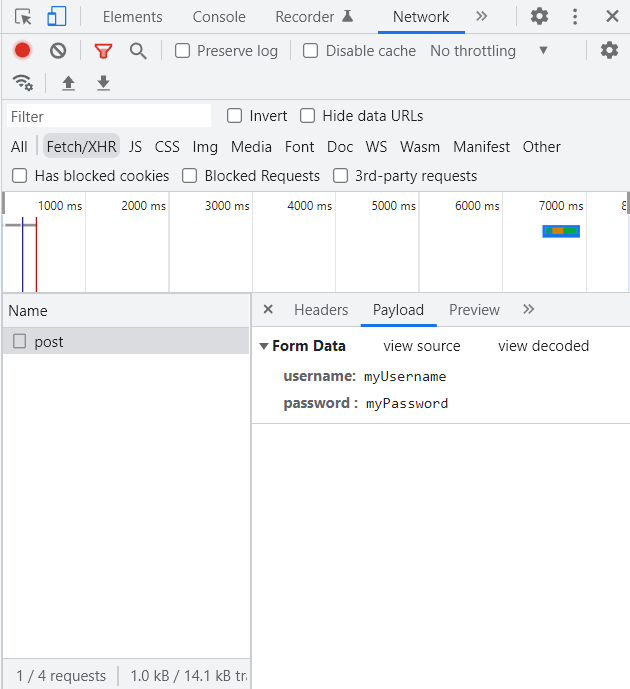Tick the Hide data URLs checkbox
This screenshot has height=689, width=630.
308,116
